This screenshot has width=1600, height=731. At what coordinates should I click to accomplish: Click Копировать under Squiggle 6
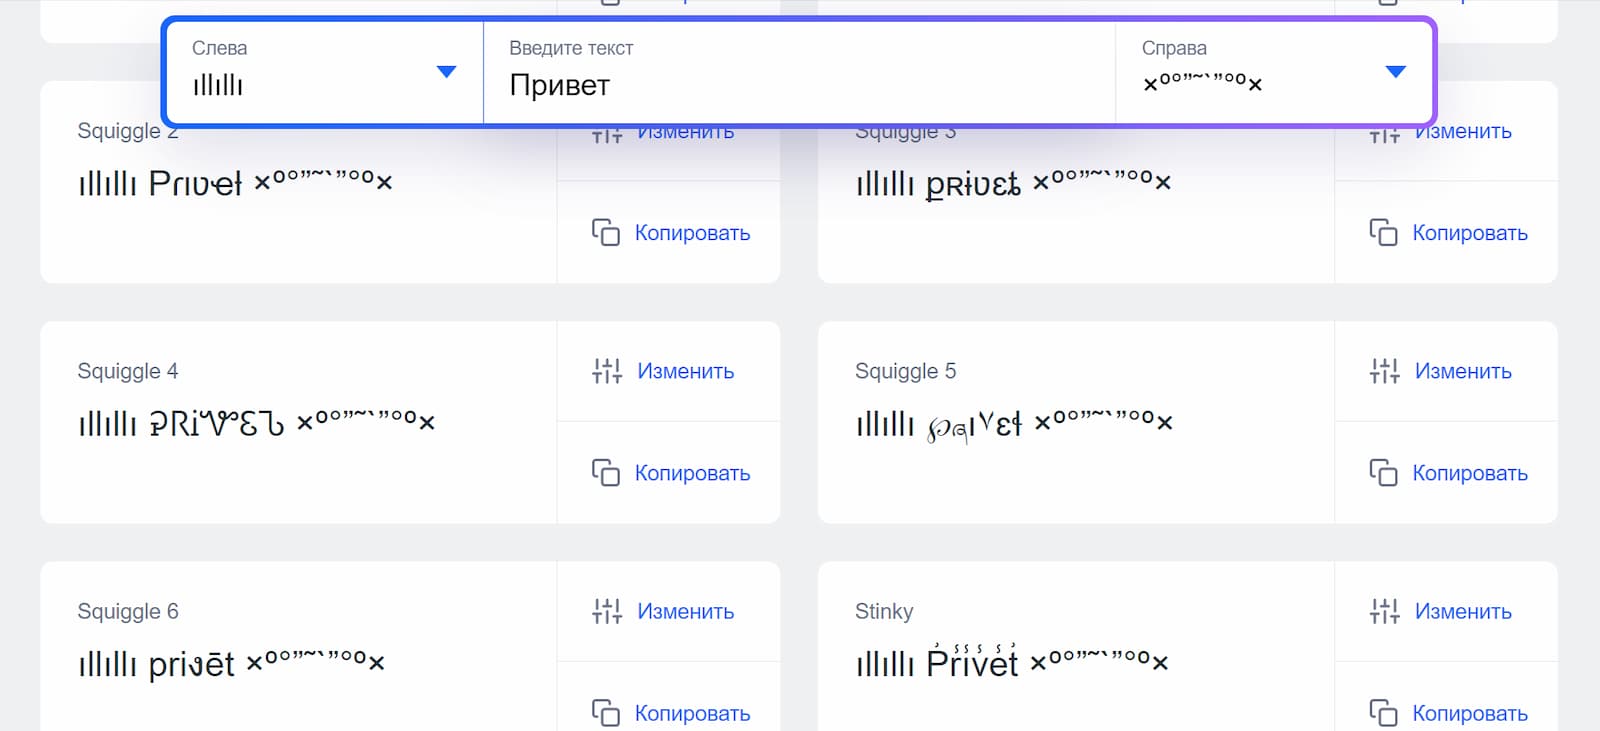693,713
